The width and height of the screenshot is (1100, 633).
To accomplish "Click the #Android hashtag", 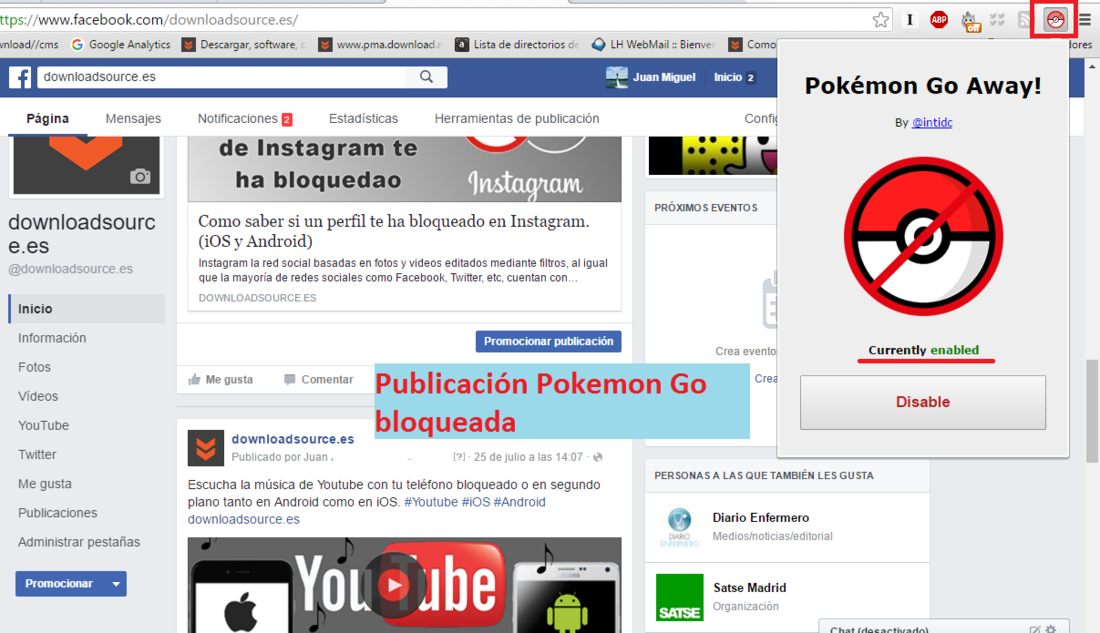I will 519,502.
